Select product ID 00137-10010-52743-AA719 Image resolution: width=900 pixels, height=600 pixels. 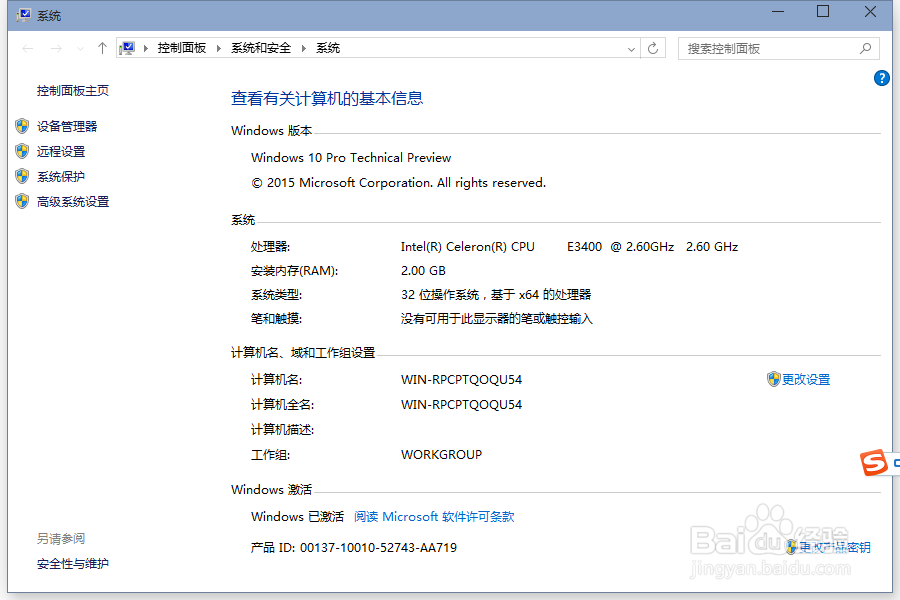coord(378,548)
